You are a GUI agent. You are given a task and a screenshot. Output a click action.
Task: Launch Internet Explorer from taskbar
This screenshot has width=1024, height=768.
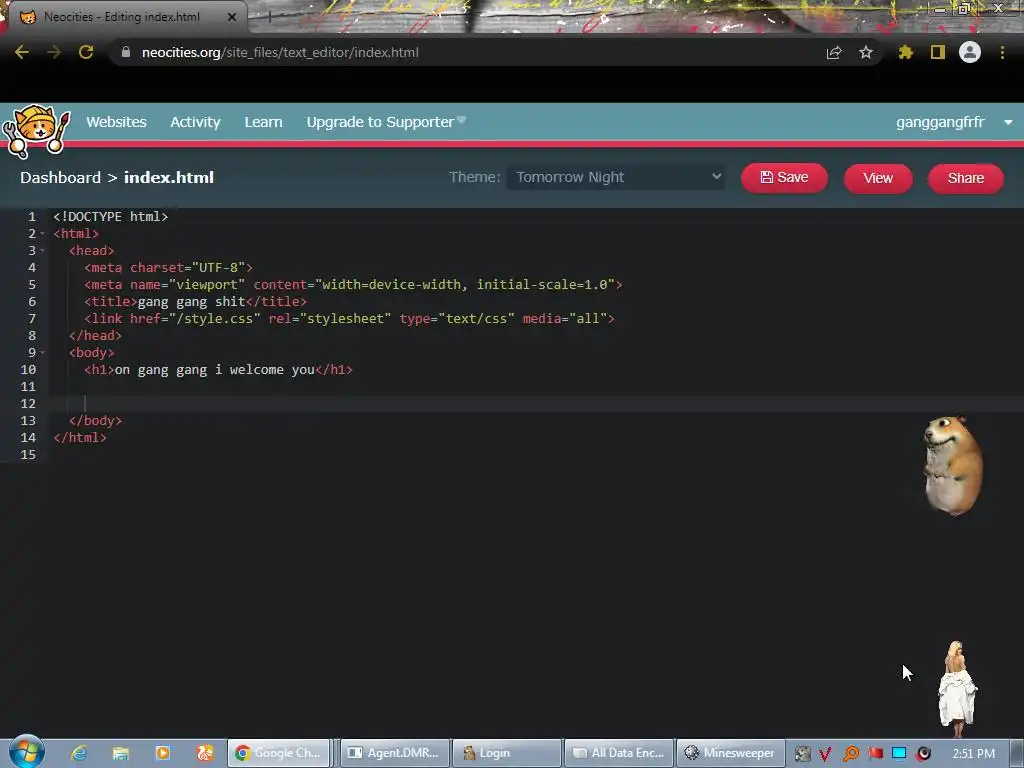[x=79, y=753]
